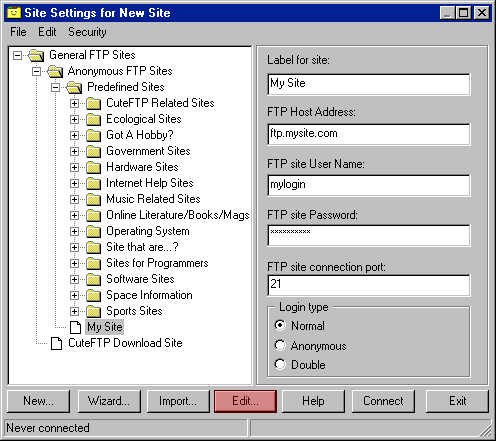
Task: Click the Anonymous FTP Sites folder icon
Action: pyautogui.click(x=55, y=71)
